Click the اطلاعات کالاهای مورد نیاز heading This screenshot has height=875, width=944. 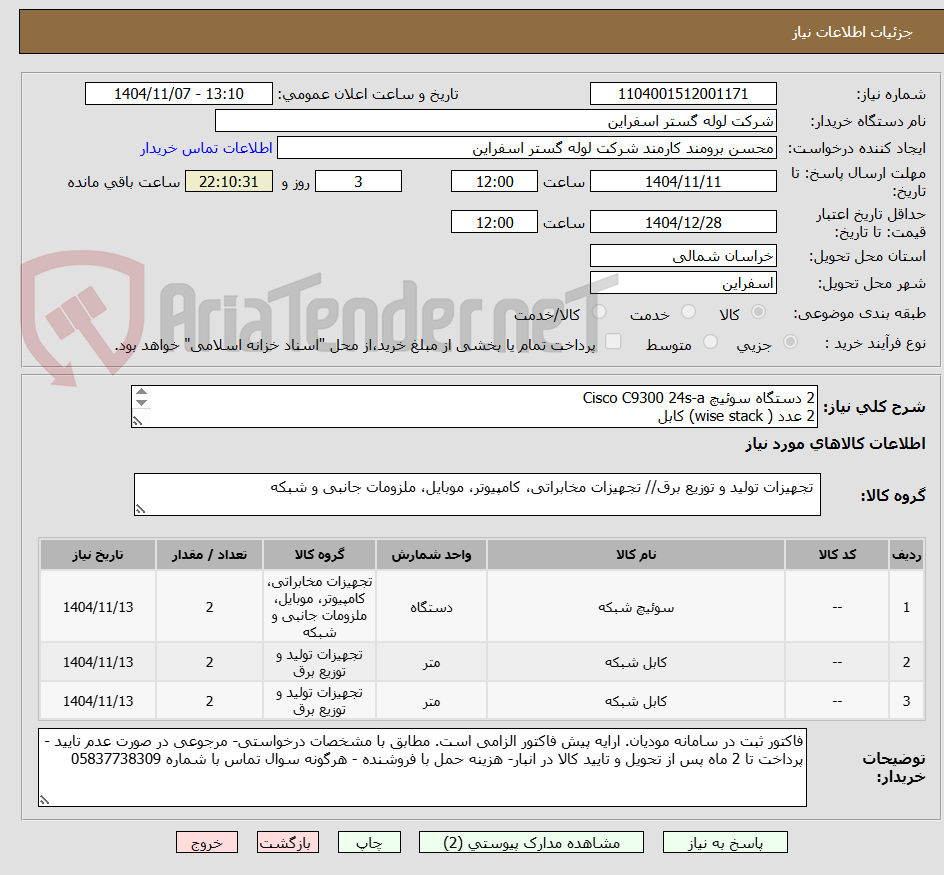(836, 444)
